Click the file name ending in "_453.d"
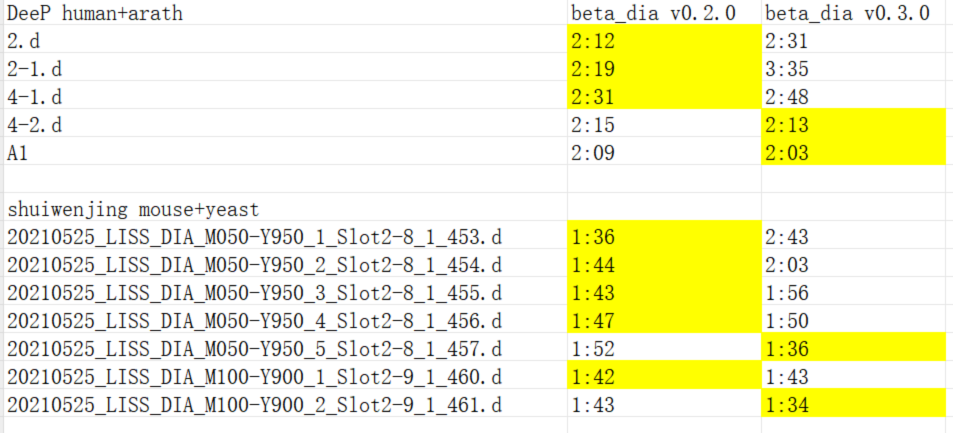Screen dimensions: 953x433 point(254,238)
